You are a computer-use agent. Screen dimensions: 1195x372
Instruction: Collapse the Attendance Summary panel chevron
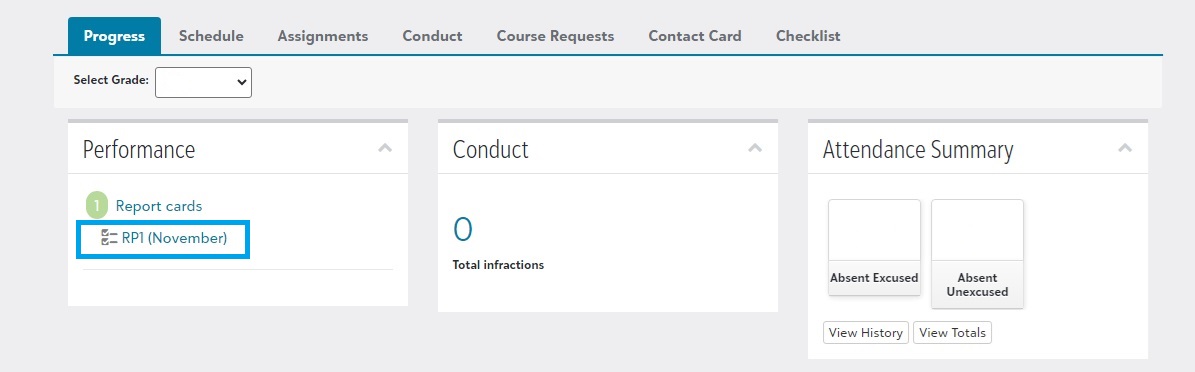pos(1124,148)
